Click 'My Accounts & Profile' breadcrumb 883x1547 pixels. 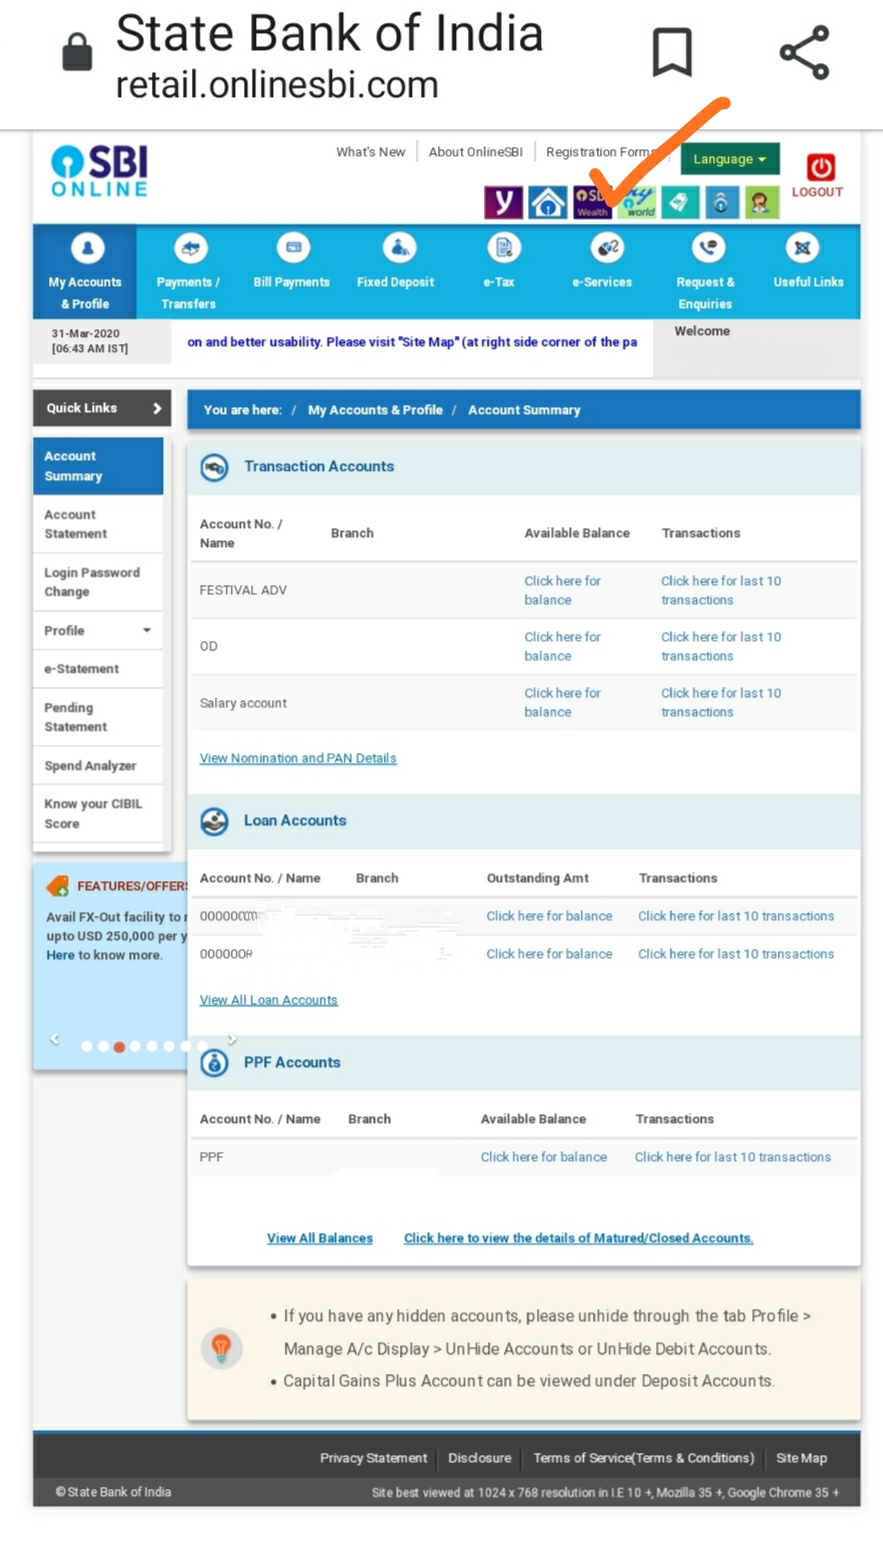(x=375, y=410)
